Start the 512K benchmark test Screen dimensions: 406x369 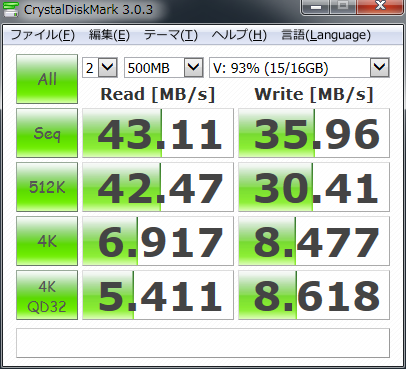(x=47, y=187)
